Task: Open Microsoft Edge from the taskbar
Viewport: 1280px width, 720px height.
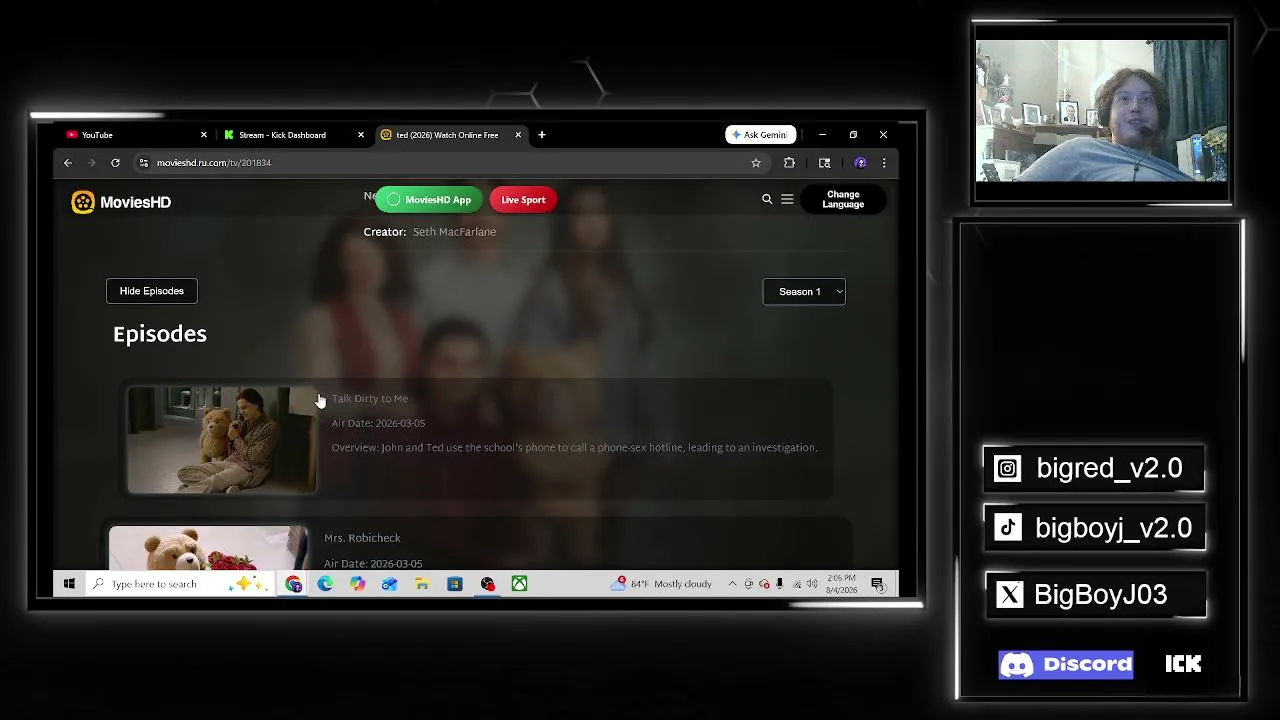Action: tap(325, 584)
